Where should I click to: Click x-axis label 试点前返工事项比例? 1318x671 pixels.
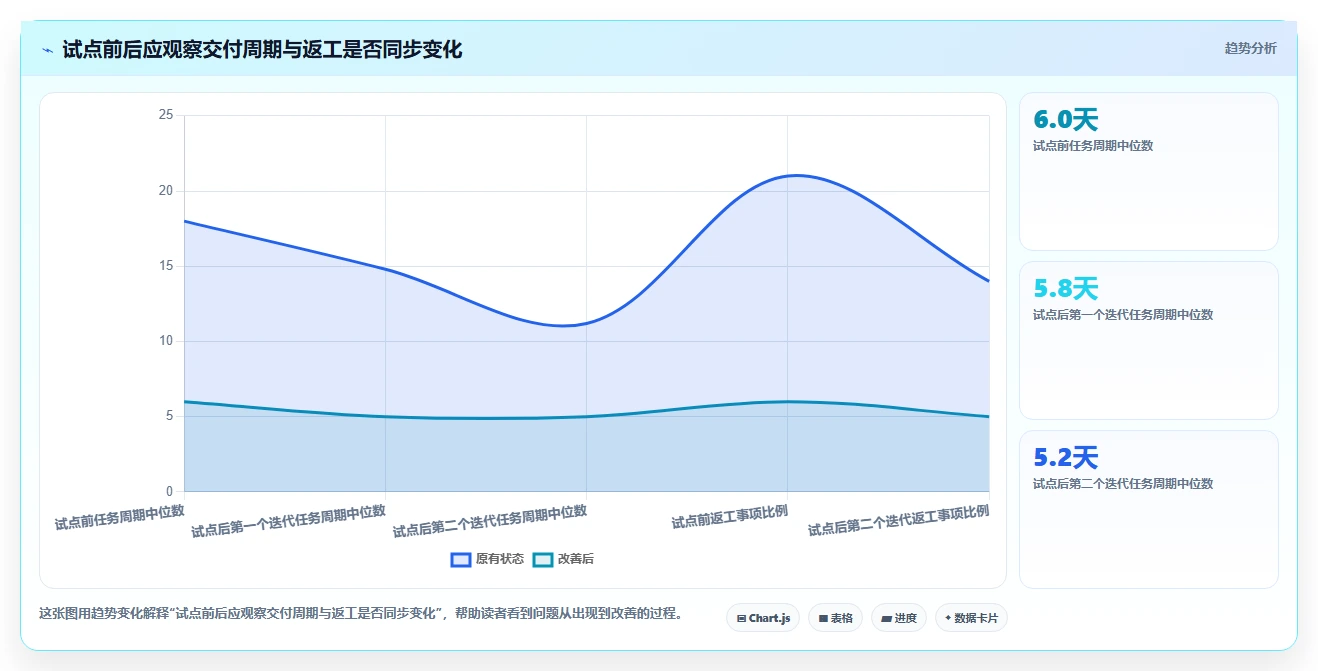tap(729, 517)
